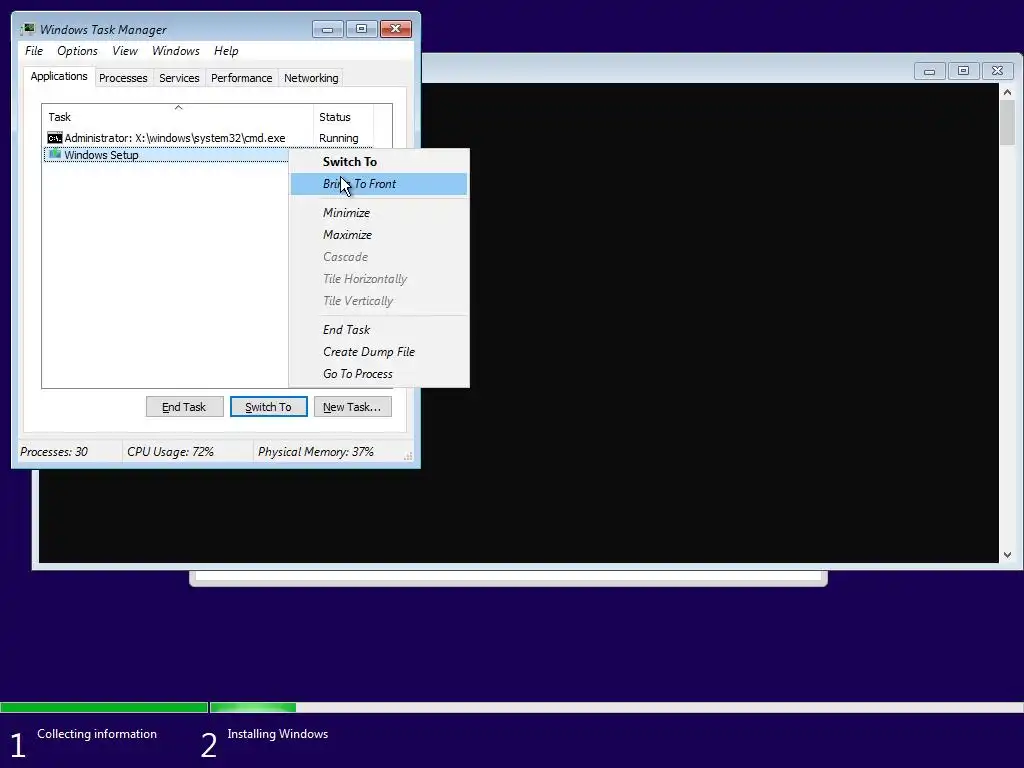Close the Task Manager window
1024x768 pixels.
tap(396, 29)
